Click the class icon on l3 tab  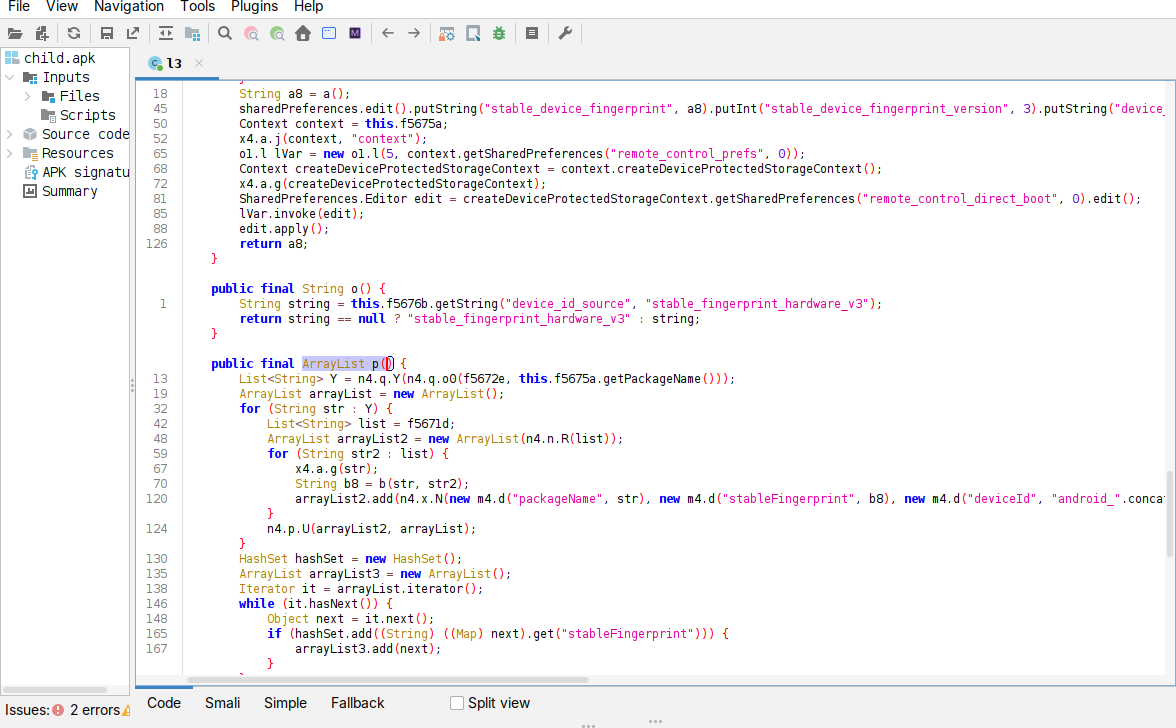click(x=155, y=63)
